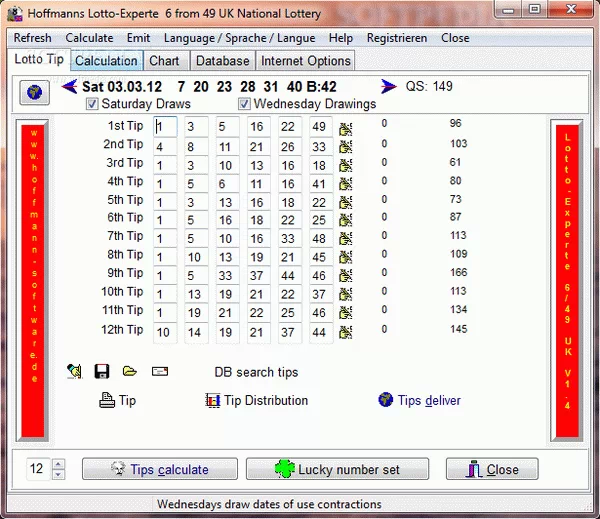
Task: Open the Internet Options tab
Action: [x=307, y=61]
